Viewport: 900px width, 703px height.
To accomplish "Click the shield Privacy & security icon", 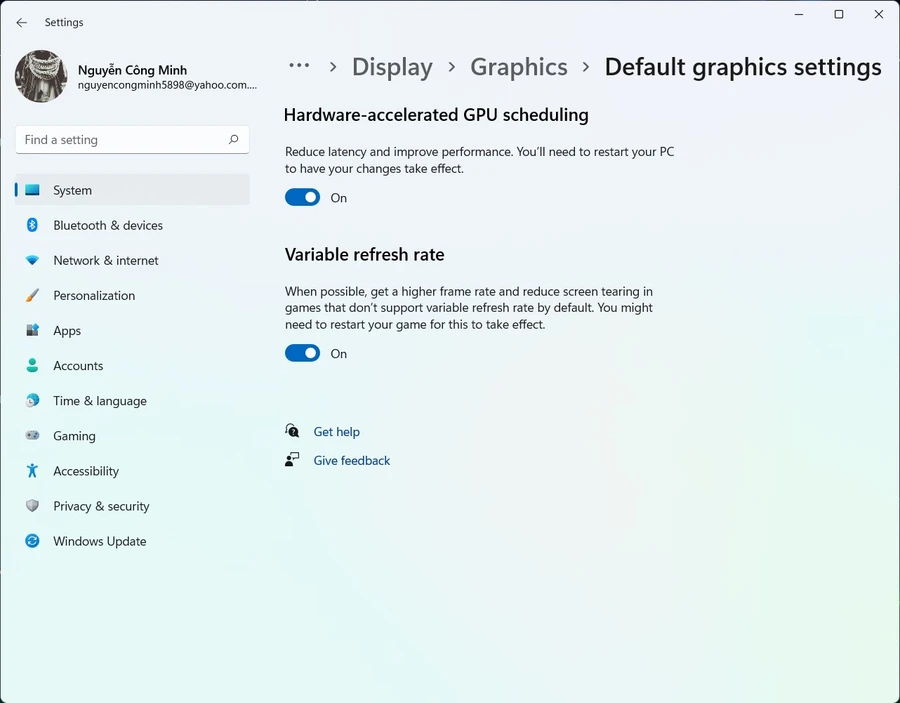I will pyautogui.click(x=32, y=506).
